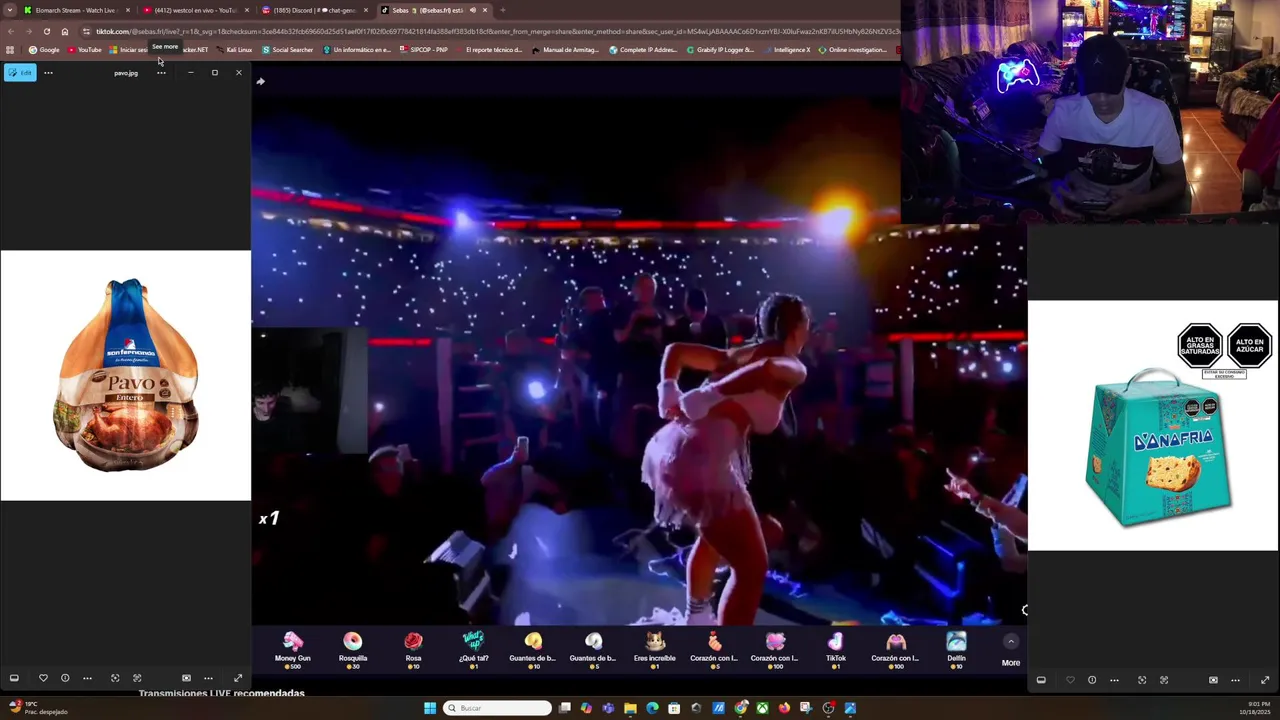Open the weather widget in taskbar
This screenshot has height=720, width=1280.
pos(37,708)
